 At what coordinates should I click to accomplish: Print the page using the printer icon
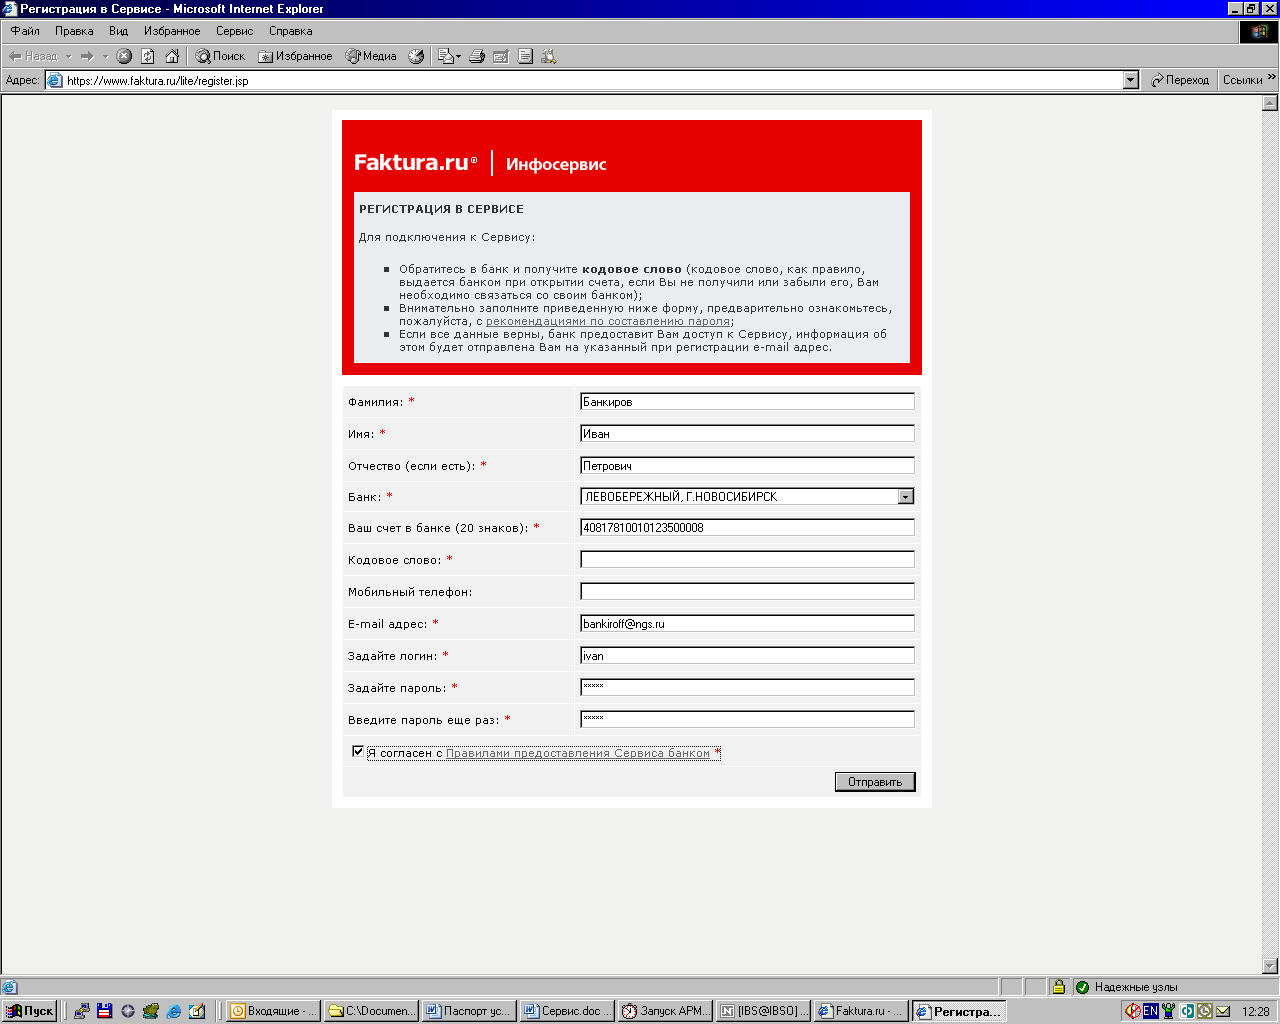477,56
